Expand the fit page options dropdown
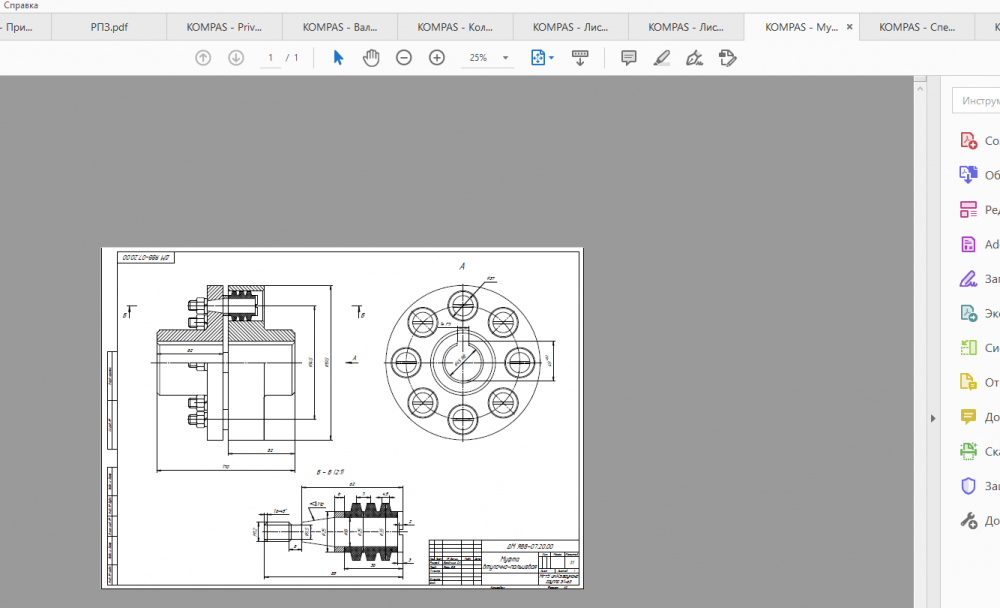This screenshot has width=1000, height=608. pyautogui.click(x=551, y=58)
